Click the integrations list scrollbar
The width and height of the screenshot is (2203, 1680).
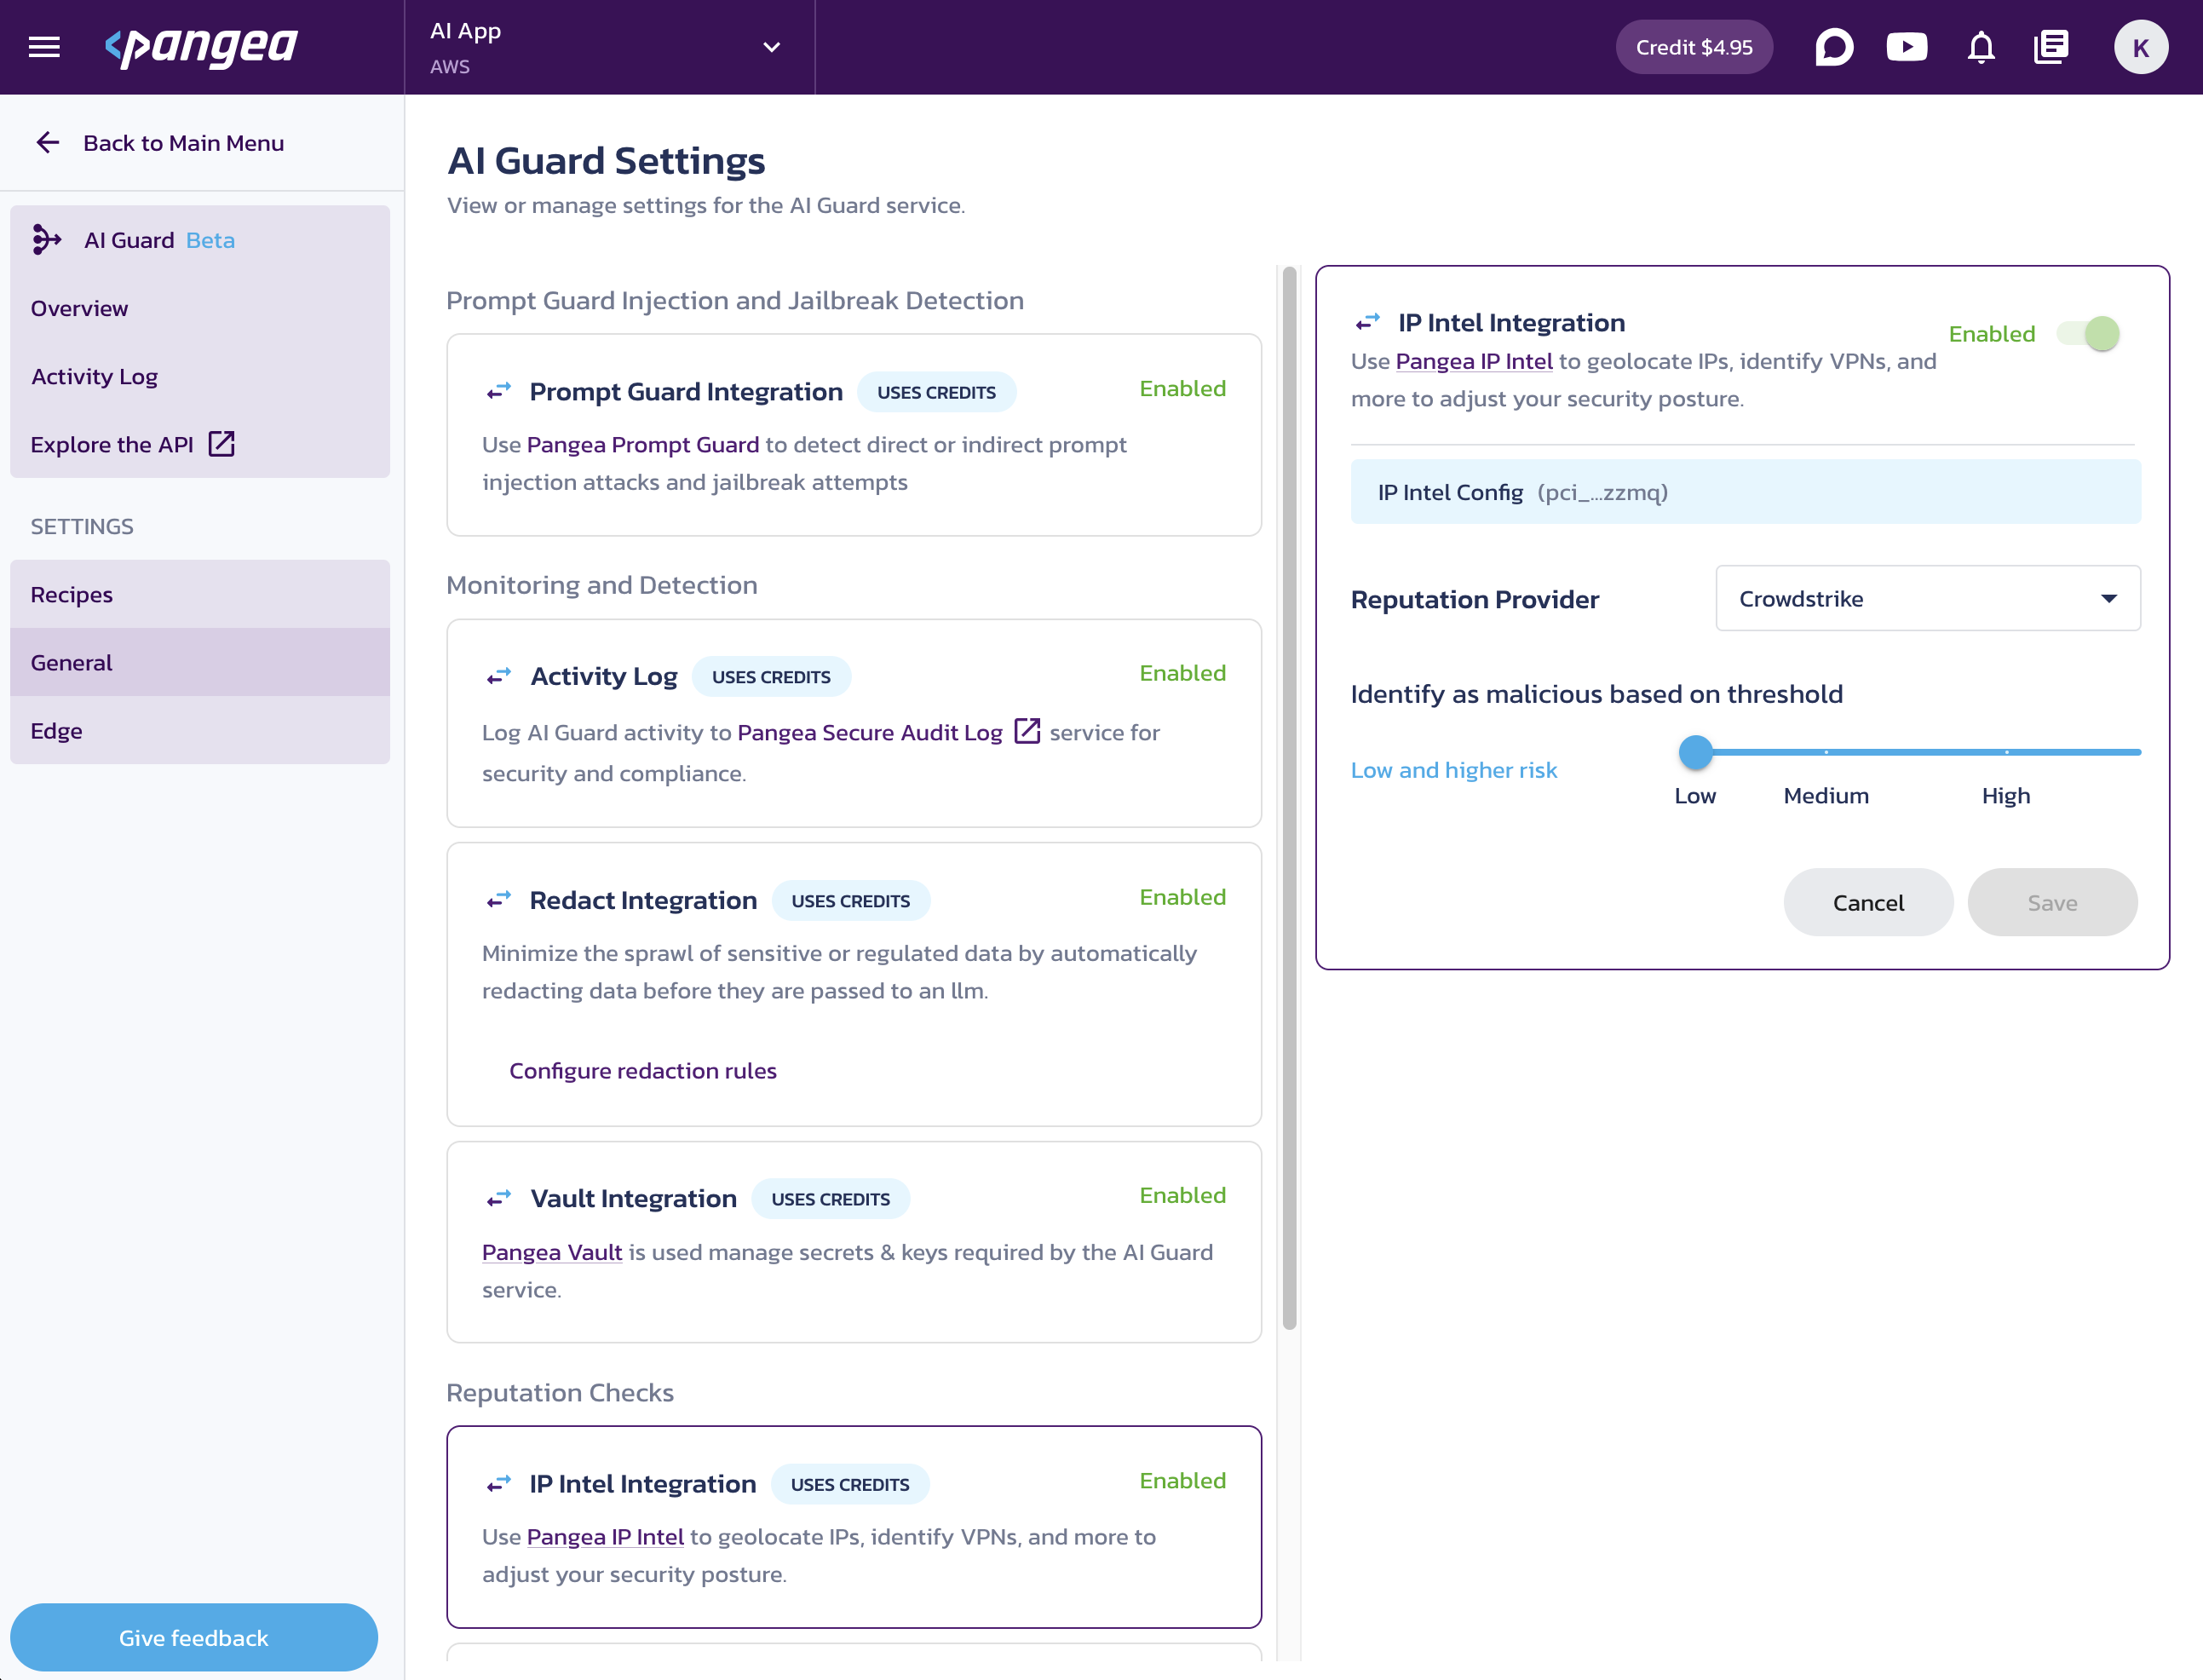pyautogui.click(x=1289, y=798)
